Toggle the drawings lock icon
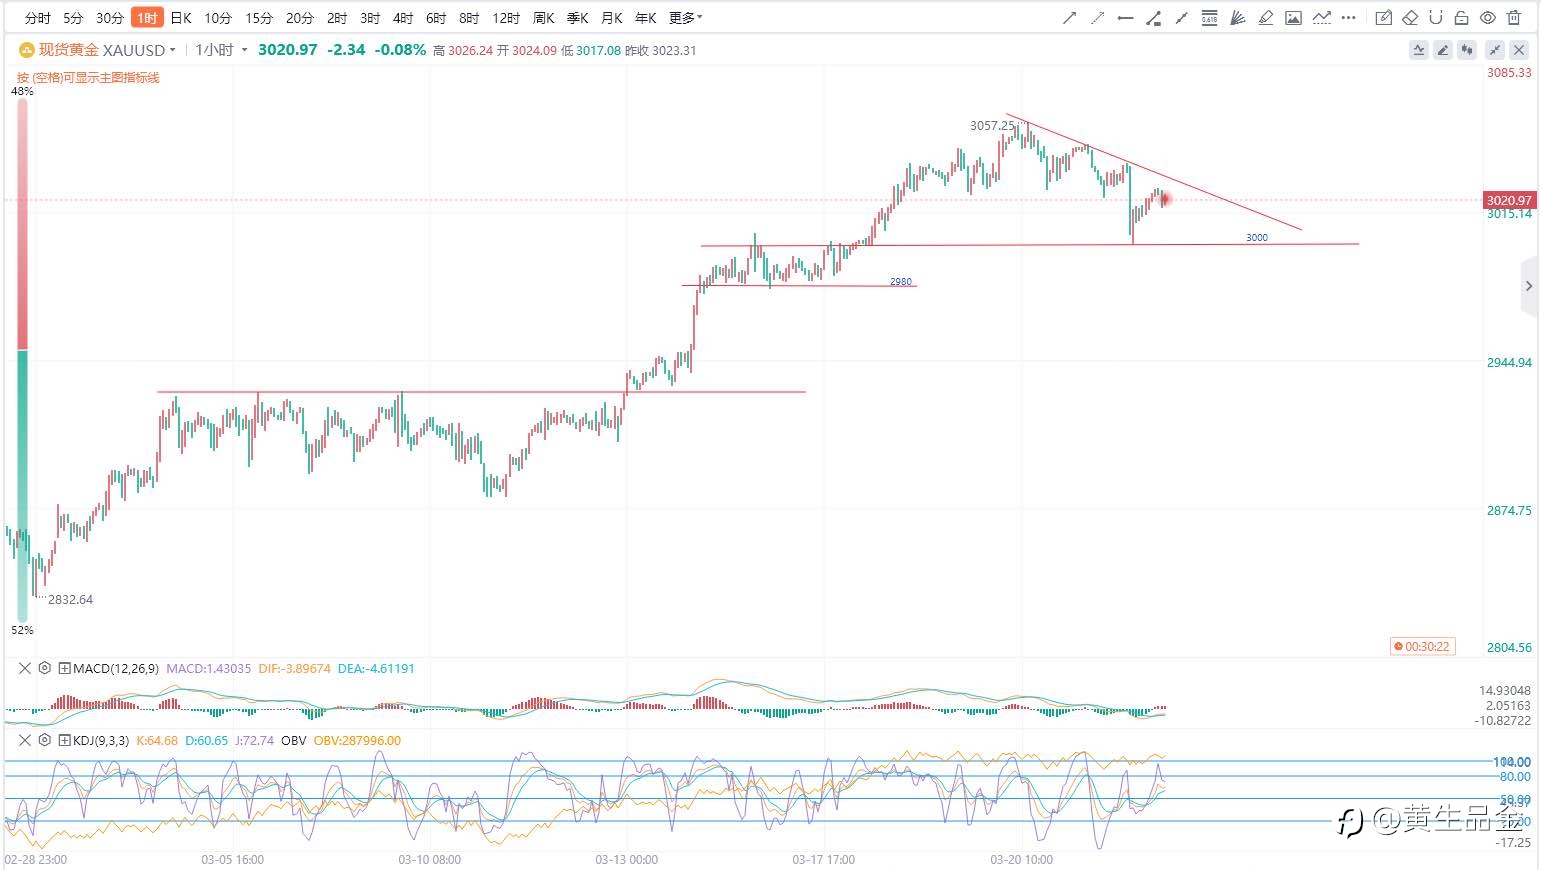This screenshot has height=870, width=1541. [x=1461, y=18]
